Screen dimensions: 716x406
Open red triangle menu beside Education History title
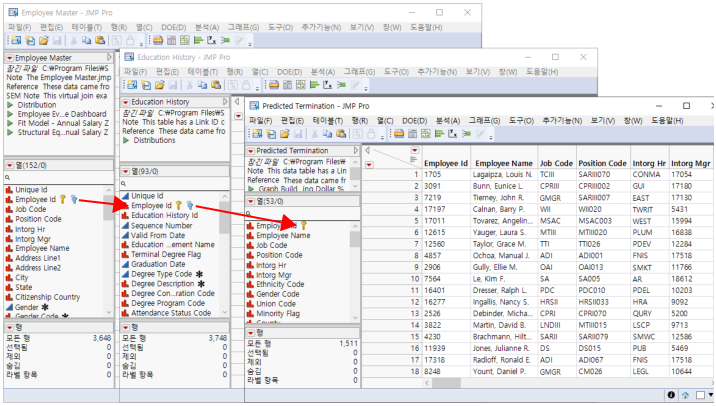tap(126, 102)
